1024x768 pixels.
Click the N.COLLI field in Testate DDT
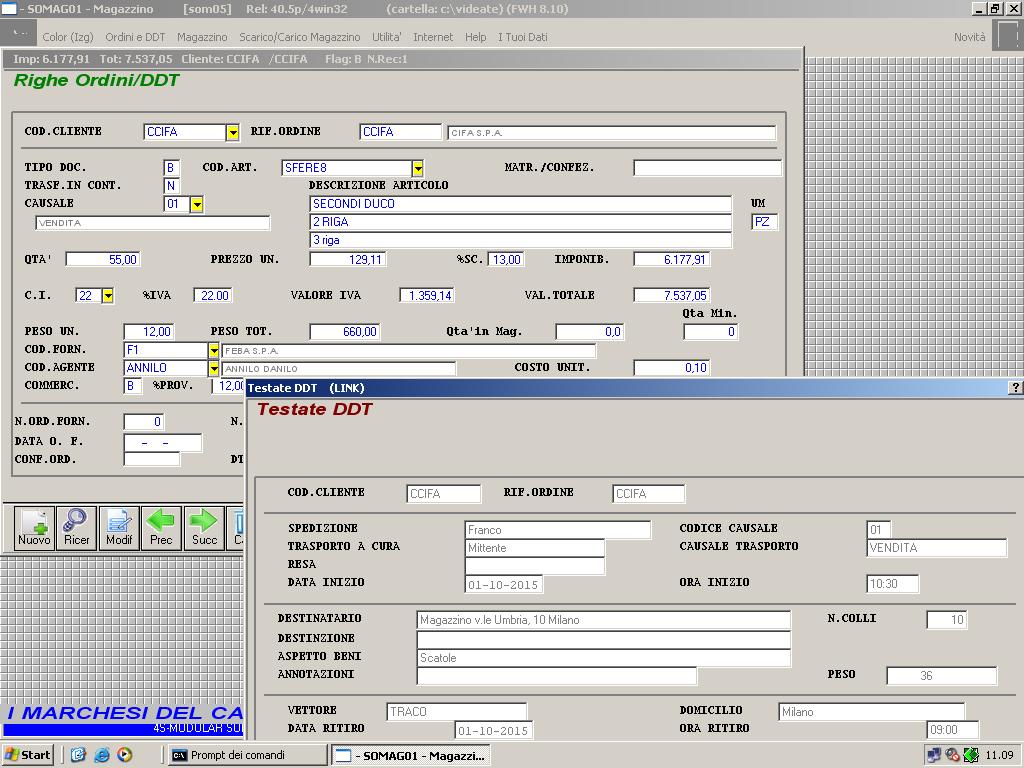(947, 620)
